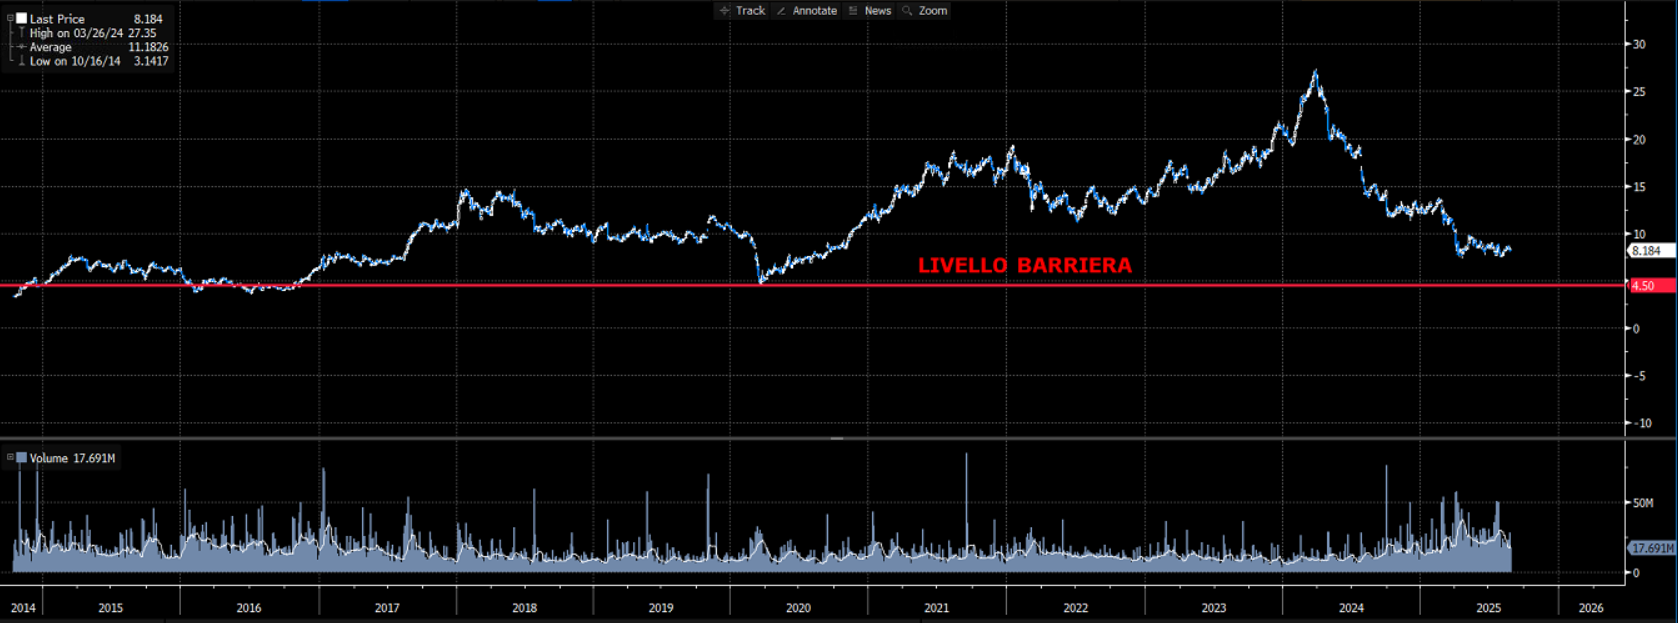Screen dimensions: 1678x623
Task: Click the 2020 label on time axis
Action: (x=798, y=608)
